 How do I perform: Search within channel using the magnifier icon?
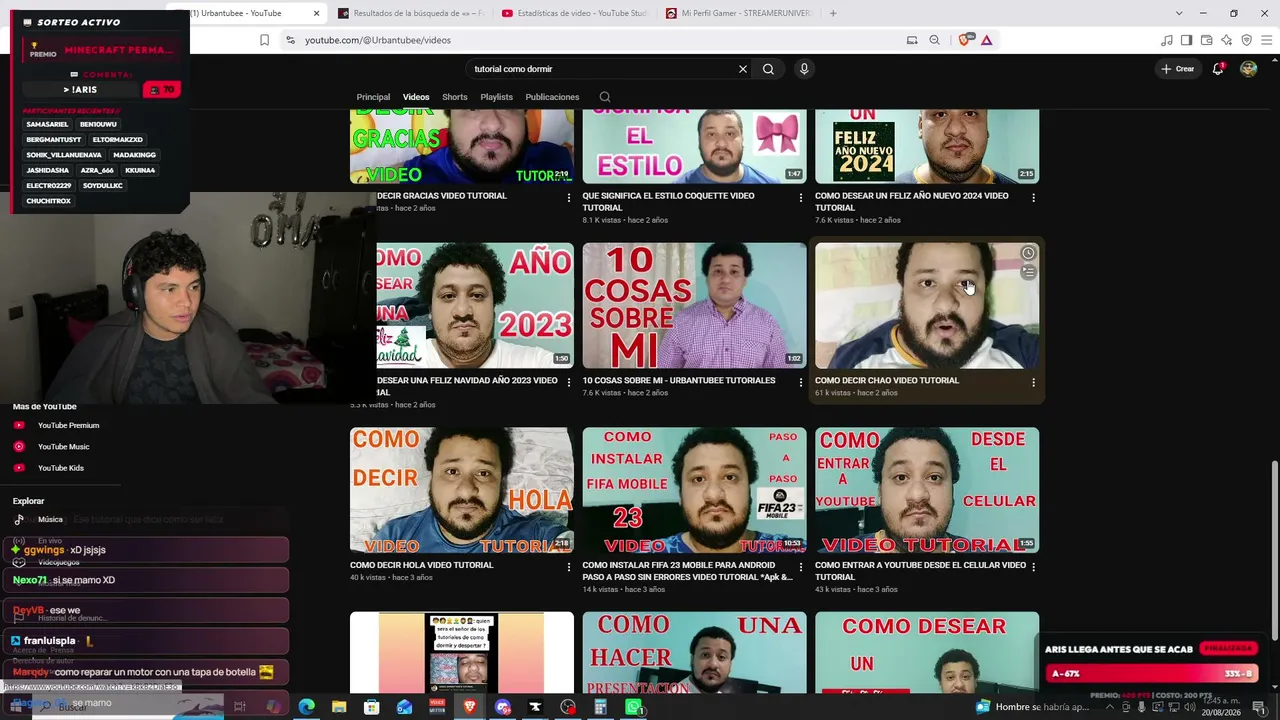point(605,97)
